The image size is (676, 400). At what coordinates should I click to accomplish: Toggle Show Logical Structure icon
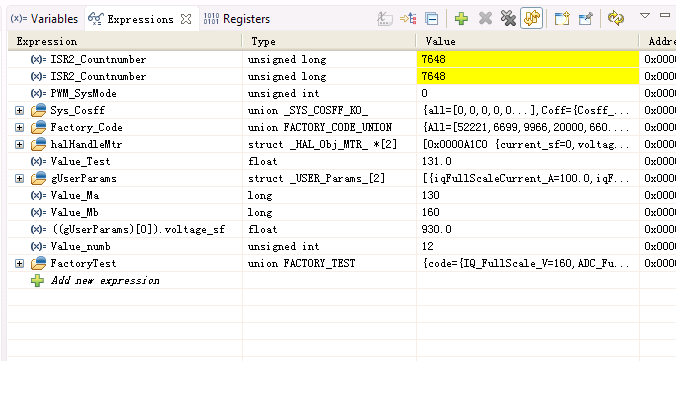[x=408, y=19]
